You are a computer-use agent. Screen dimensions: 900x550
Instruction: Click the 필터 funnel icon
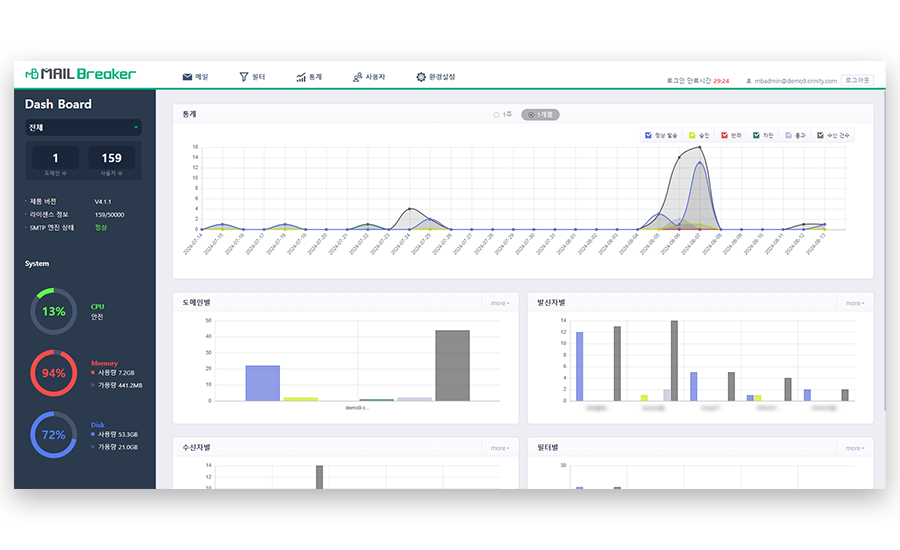click(244, 77)
